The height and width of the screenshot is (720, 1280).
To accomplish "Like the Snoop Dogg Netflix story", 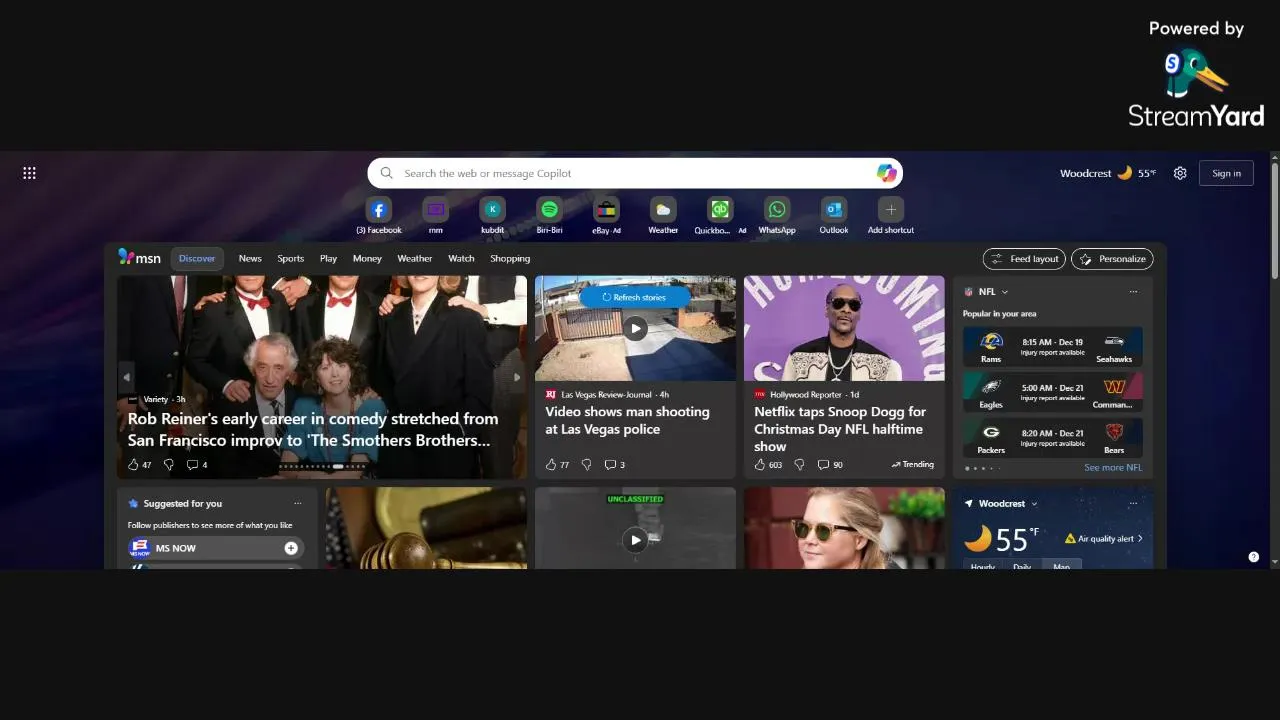I will (x=760, y=464).
